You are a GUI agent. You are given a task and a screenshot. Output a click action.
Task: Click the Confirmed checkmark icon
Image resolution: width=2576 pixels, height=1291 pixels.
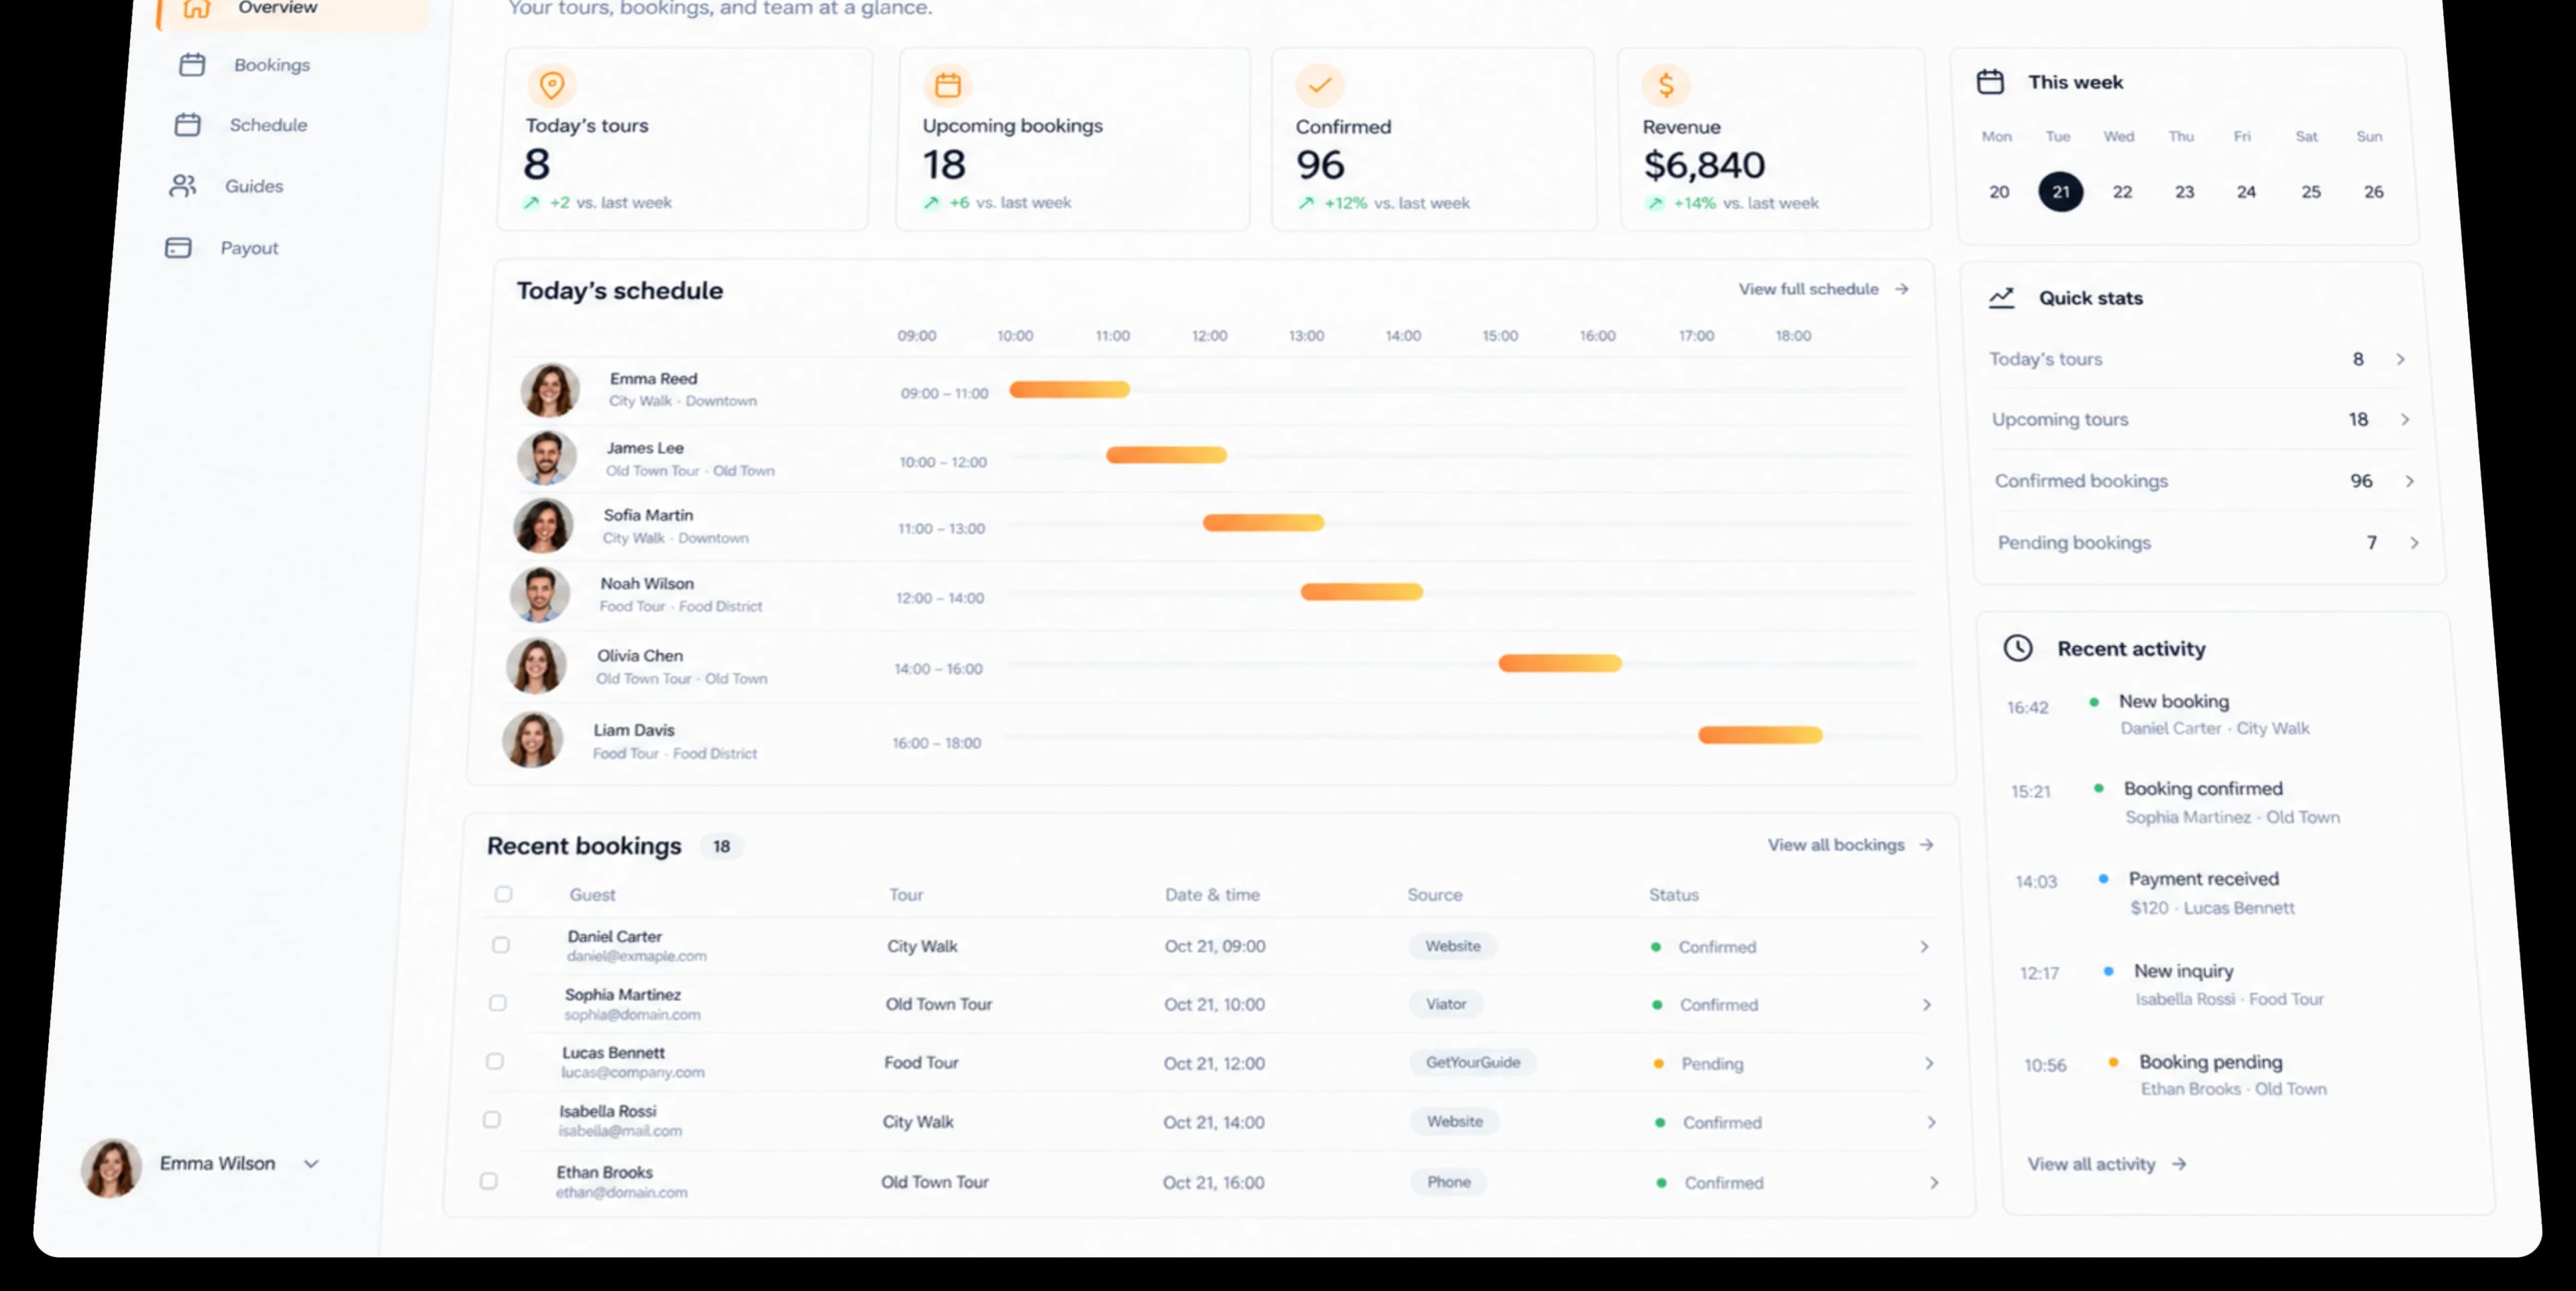1320,86
